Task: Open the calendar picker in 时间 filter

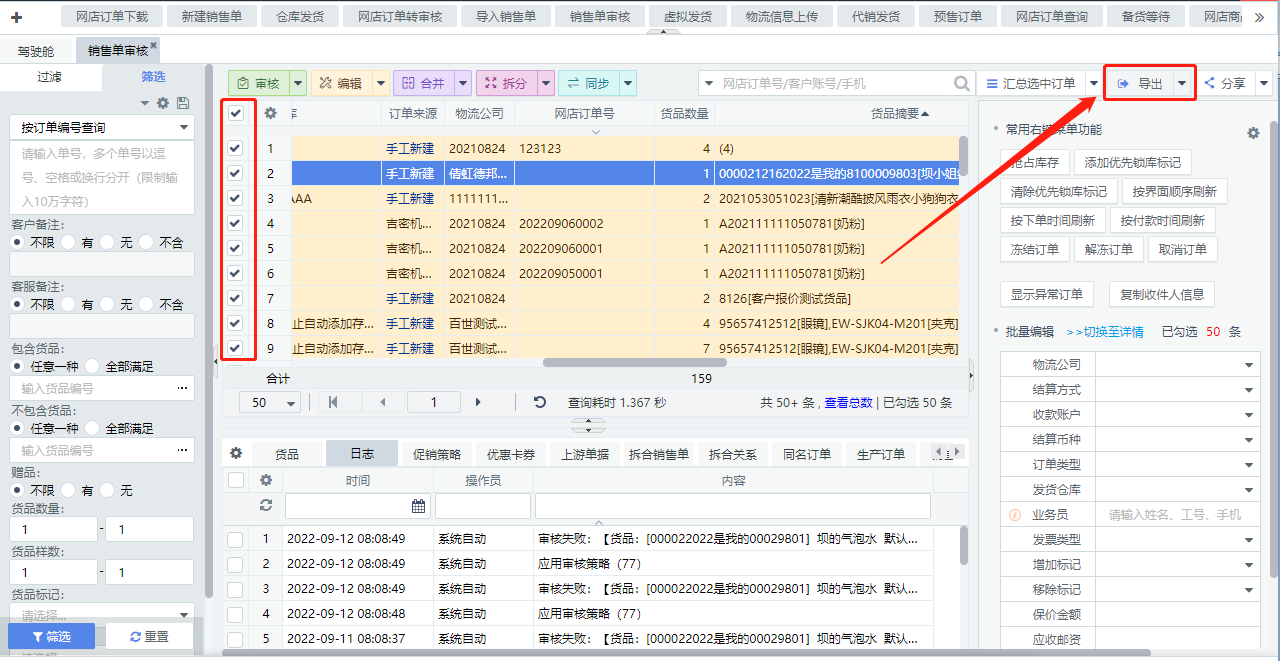Action: (418, 506)
